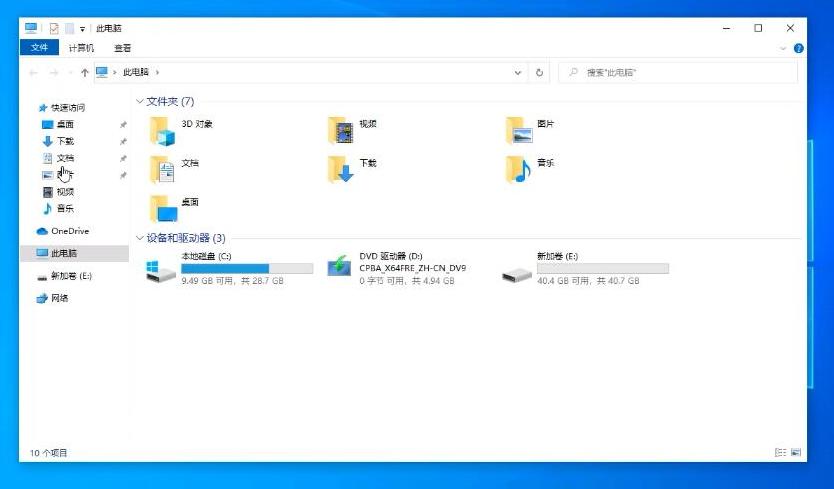Open the 查看 ribbon tab
This screenshot has height=489, width=834.
point(122,48)
